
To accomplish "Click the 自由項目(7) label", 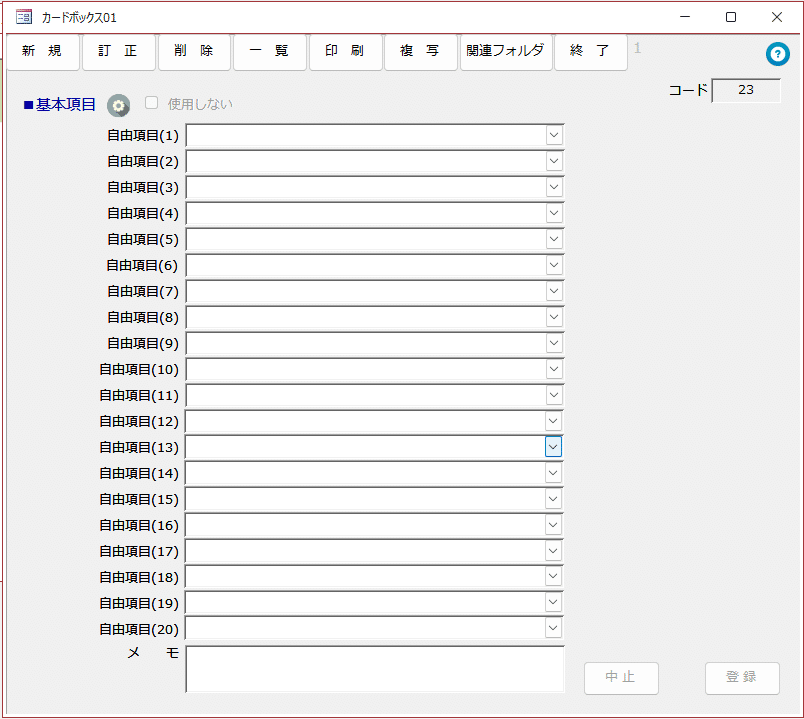I will tap(143, 291).
